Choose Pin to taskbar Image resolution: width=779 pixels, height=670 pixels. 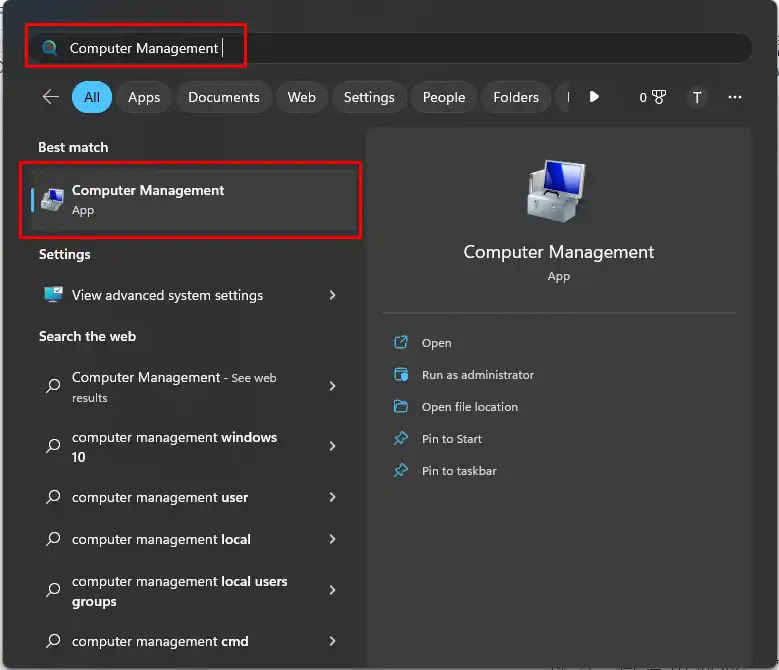459,471
